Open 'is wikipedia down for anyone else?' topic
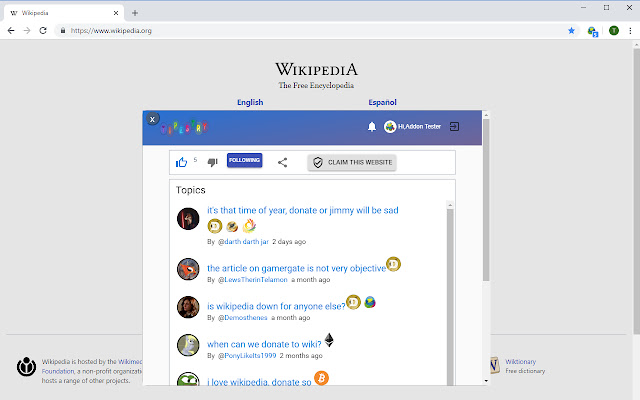This screenshot has height=400, width=640. 276,306
